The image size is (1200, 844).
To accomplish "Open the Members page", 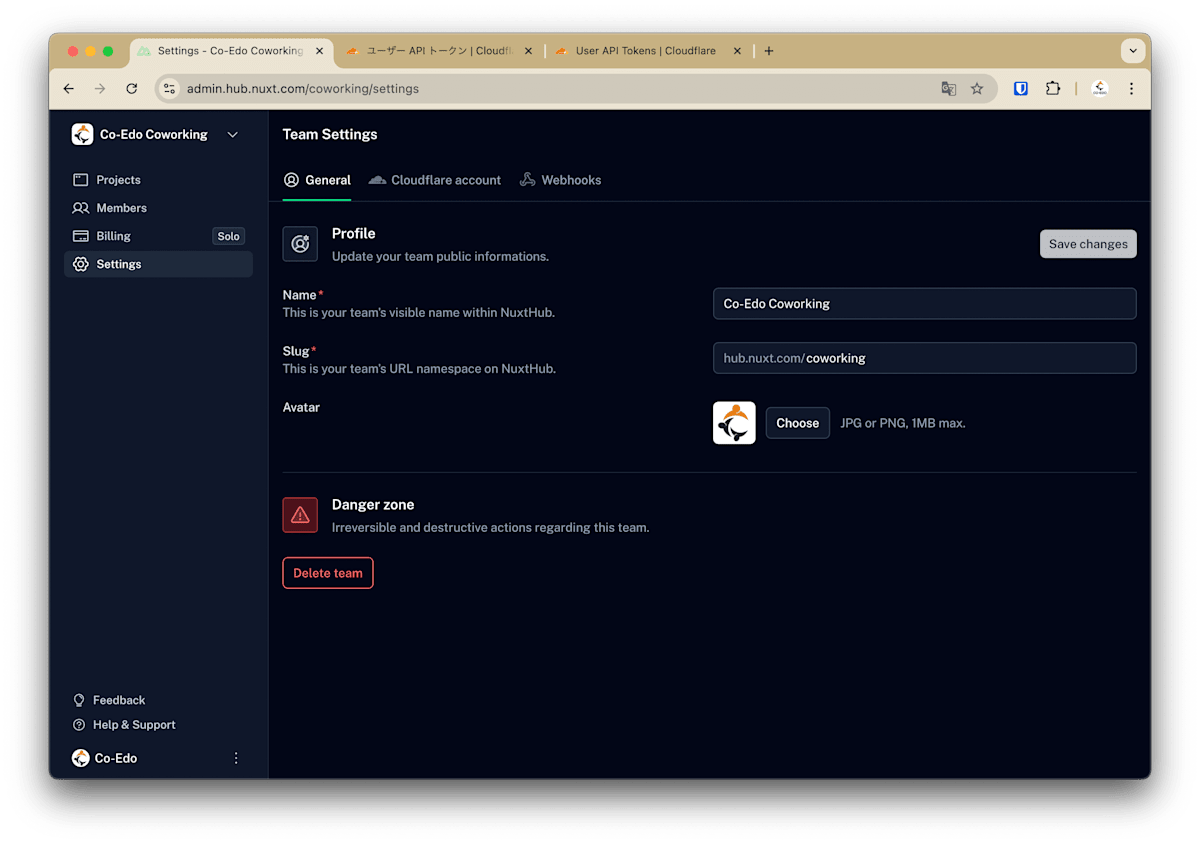I will [158, 208].
